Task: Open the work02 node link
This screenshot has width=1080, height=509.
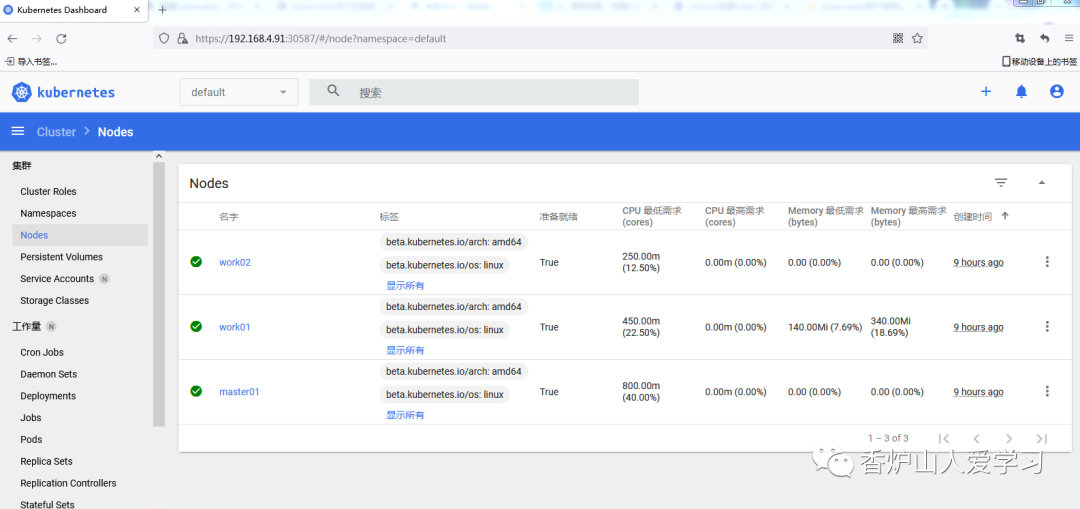Action: pyautogui.click(x=235, y=262)
